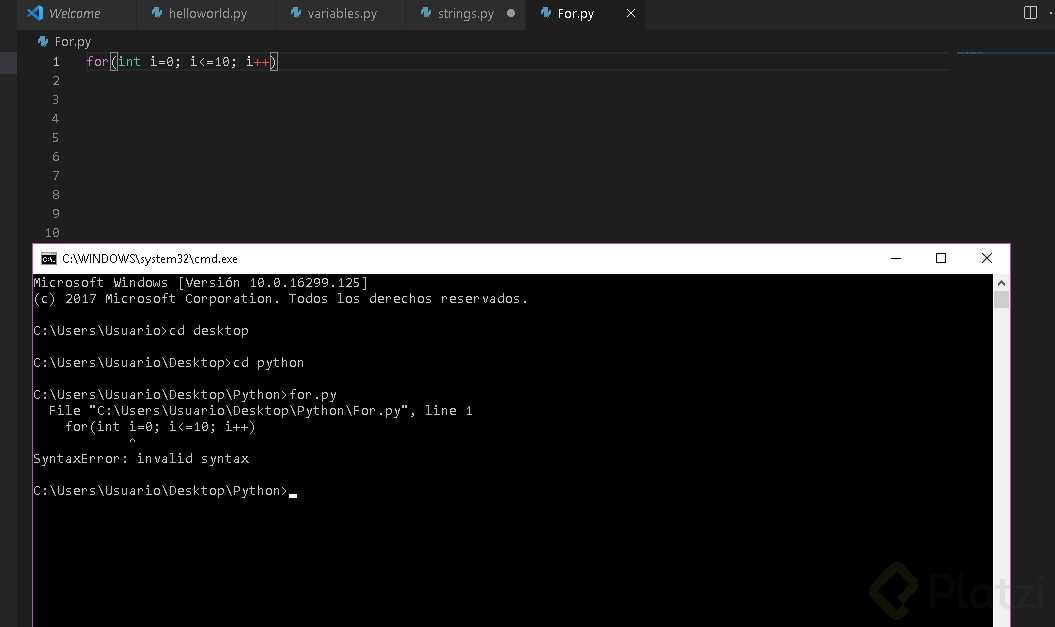The height and width of the screenshot is (627, 1055).
Task: Click the VS Code icon on the Welcome tab
Action: point(35,13)
